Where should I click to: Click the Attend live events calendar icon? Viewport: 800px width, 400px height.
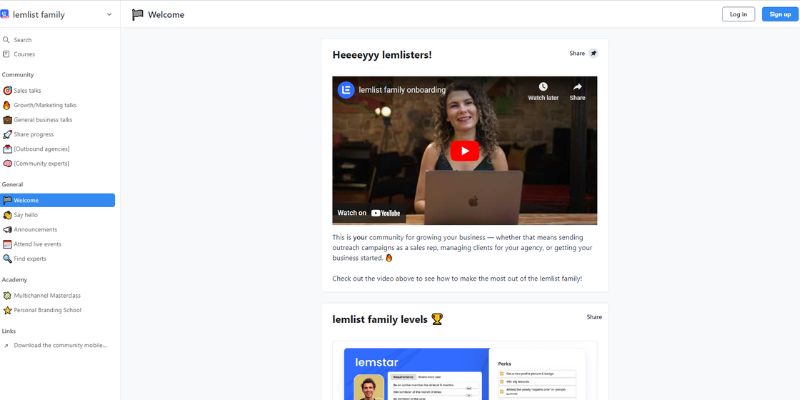(x=7, y=244)
